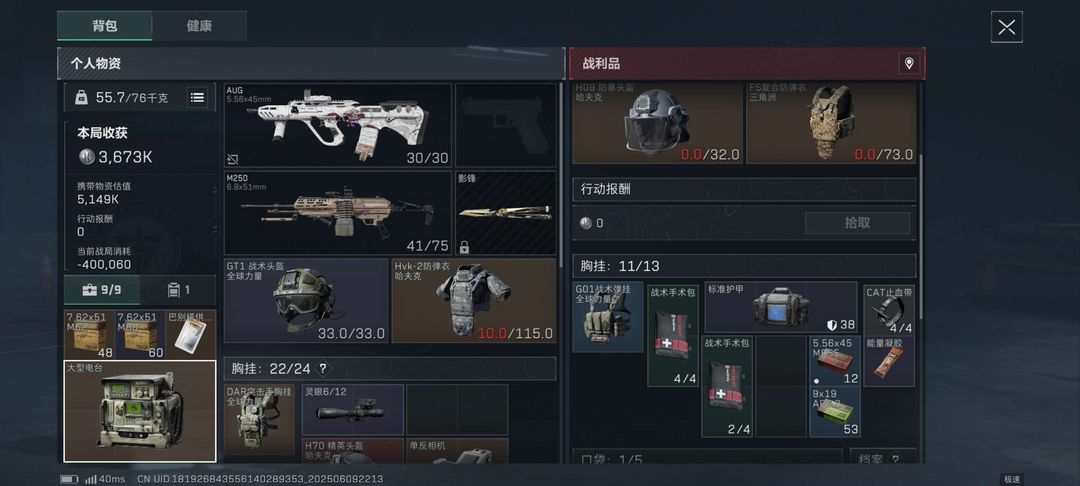Click the 影锋 knife item
Screen dimensions: 1080x486
pyautogui.click(x=506, y=213)
